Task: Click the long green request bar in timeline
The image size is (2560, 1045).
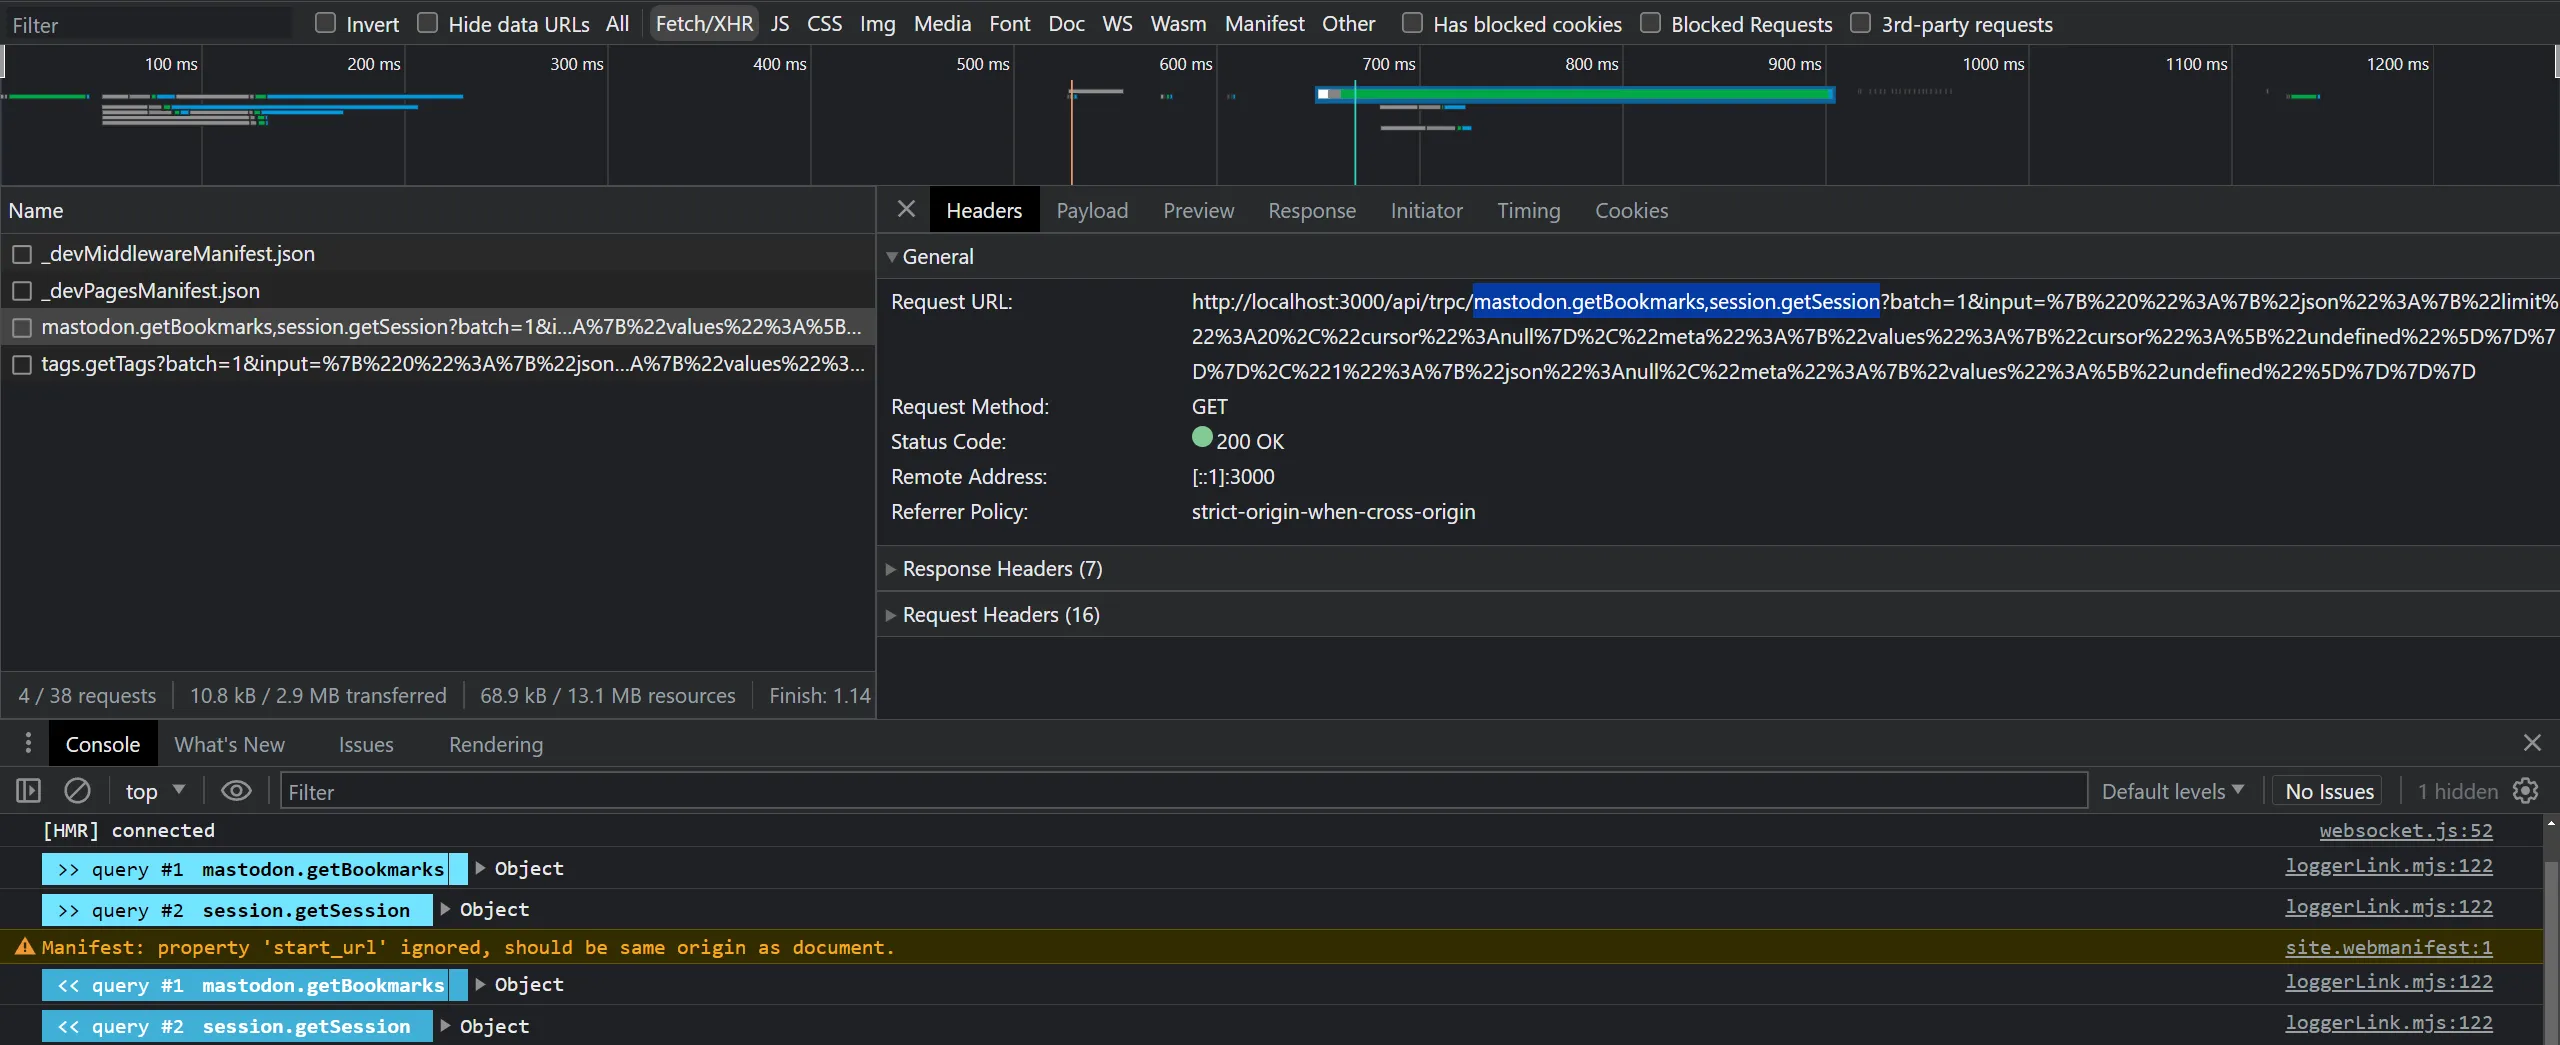Action: point(1575,94)
